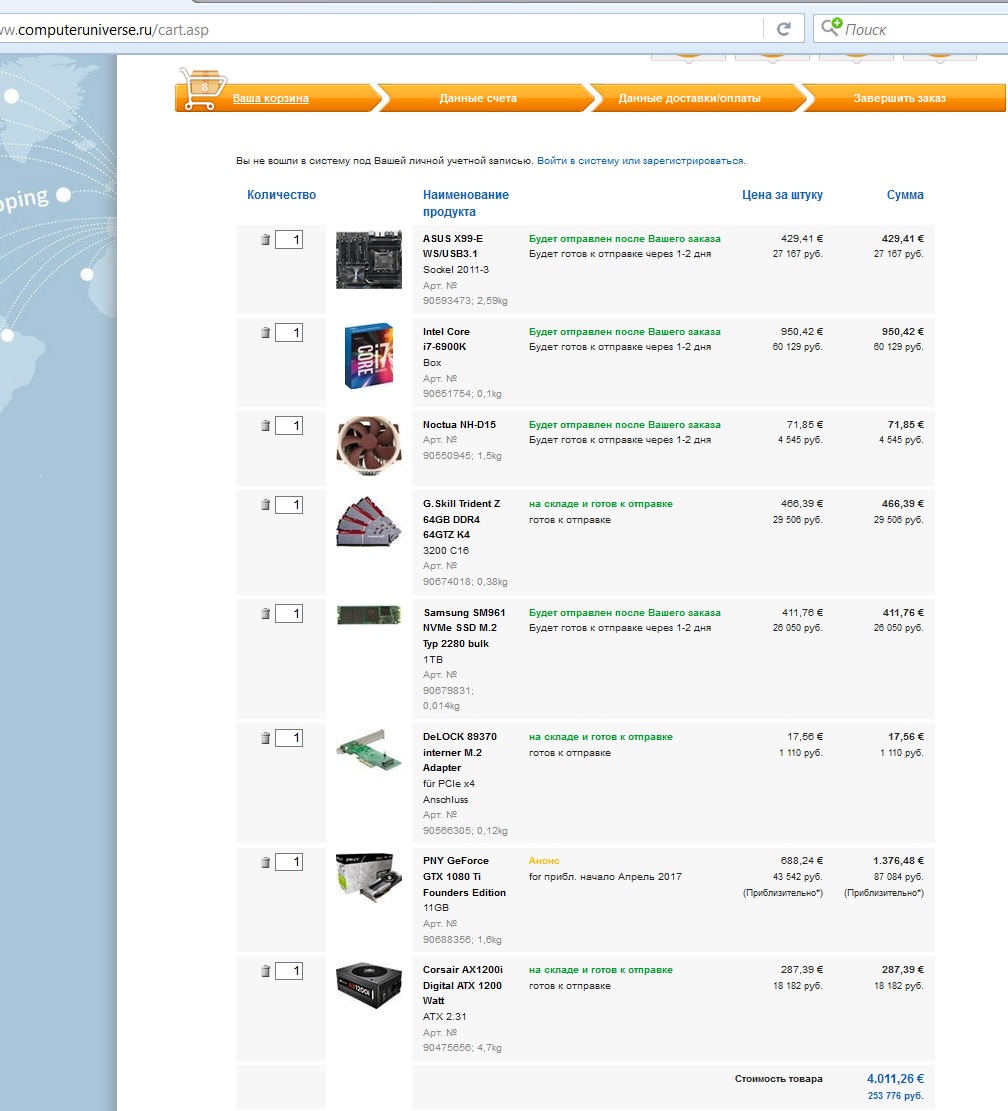Click Стоимость товара label
This screenshot has width=1008, height=1111.
pyautogui.click(x=778, y=1079)
